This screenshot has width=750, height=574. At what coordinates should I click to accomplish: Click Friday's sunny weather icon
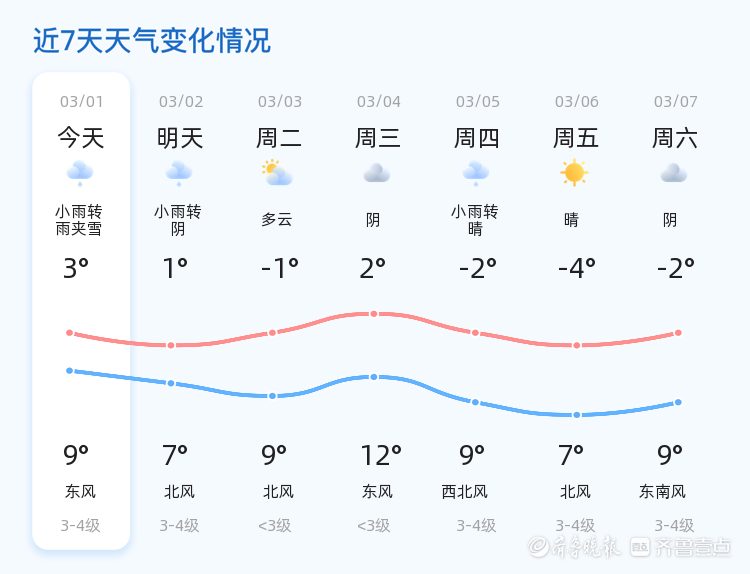(574, 173)
